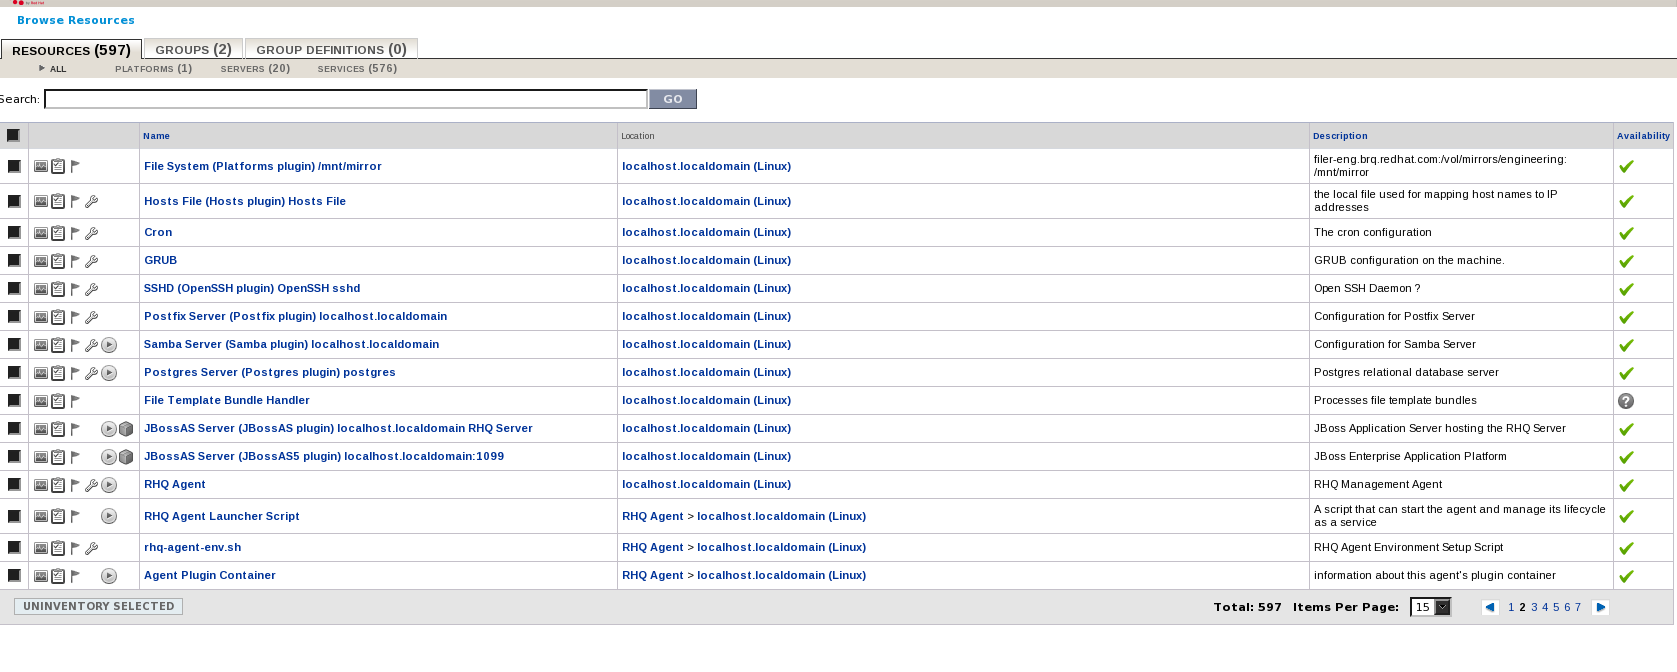Image resolution: width=1677 pixels, height=672 pixels.
Task: Open configuration wrench icon for RHQ Agent row
Action: pos(92,485)
